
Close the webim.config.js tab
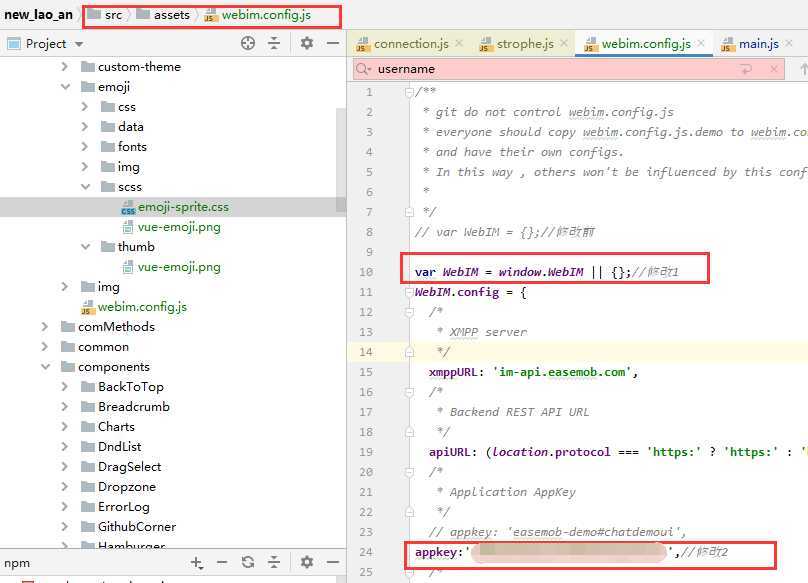(x=701, y=43)
